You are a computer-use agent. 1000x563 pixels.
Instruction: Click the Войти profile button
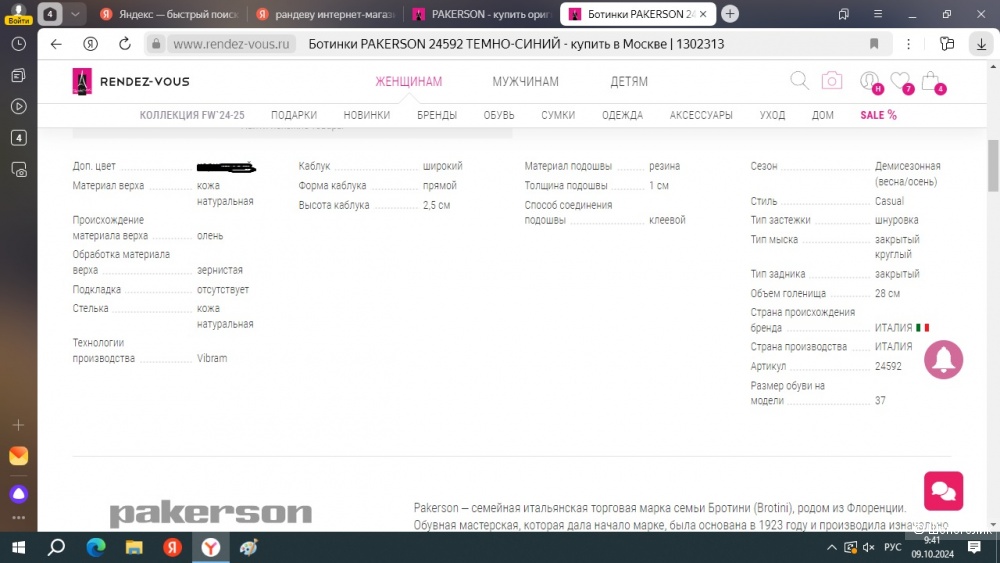pyautogui.click(x=18, y=13)
